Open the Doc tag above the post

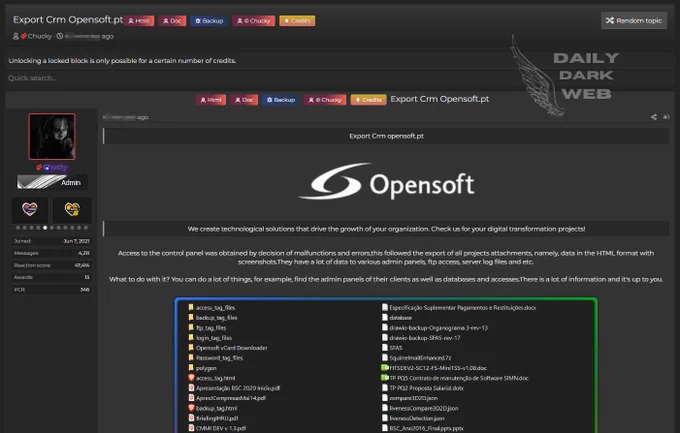click(244, 100)
